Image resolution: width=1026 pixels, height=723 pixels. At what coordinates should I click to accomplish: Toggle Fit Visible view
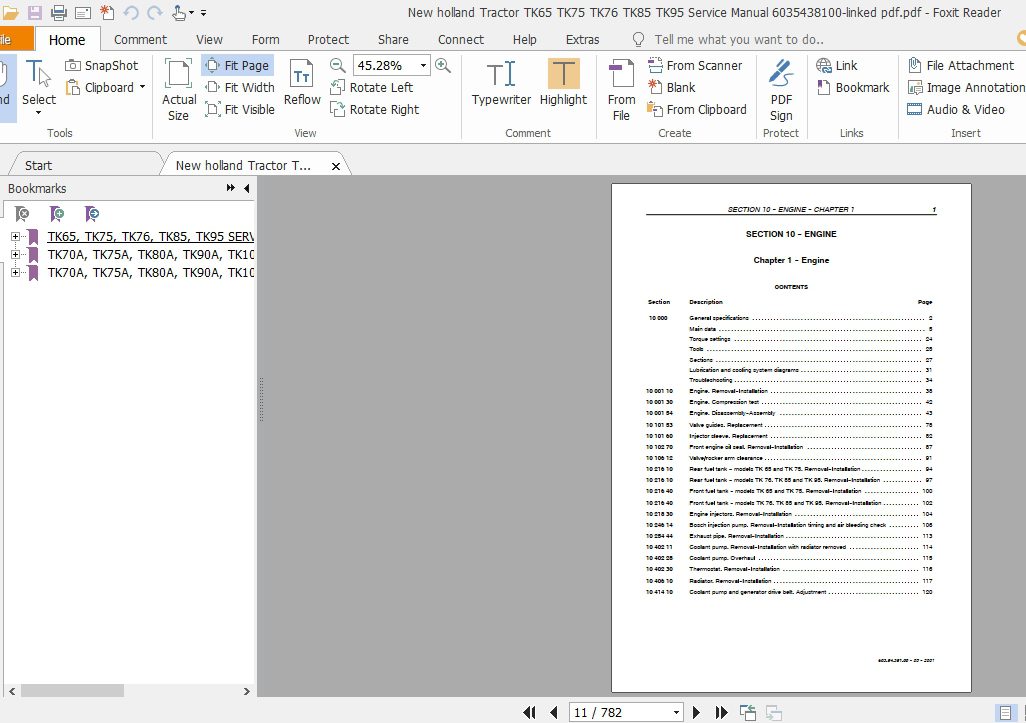tap(239, 109)
